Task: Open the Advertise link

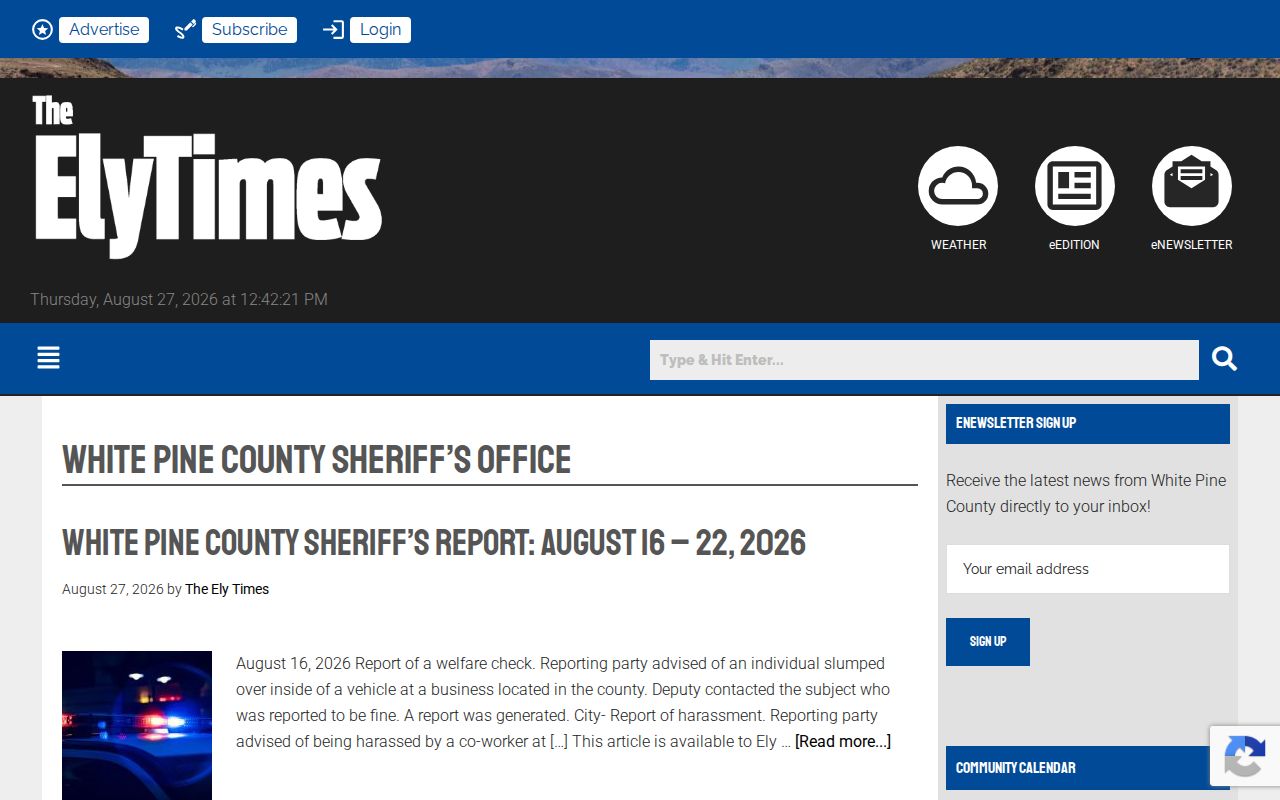Action: [x=104, y=30]
